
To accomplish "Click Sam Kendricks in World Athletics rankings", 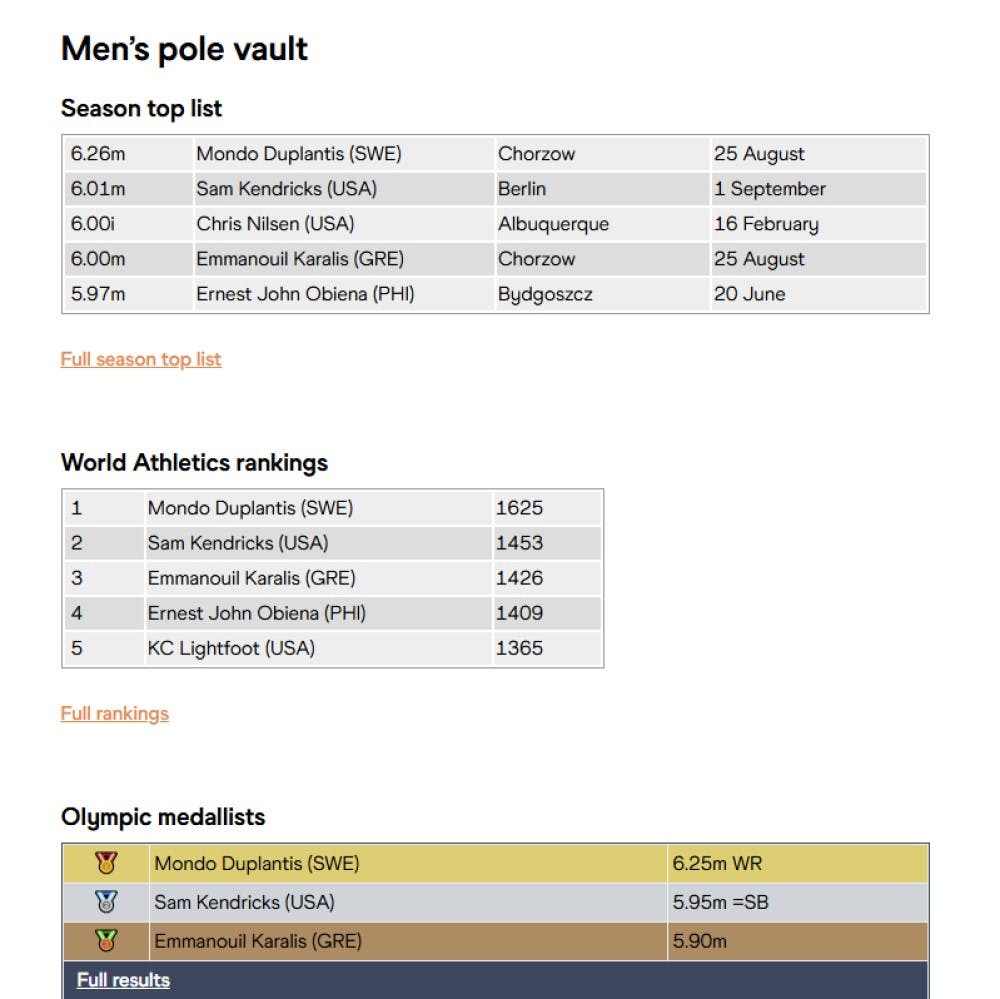I will tap(238, 543).
